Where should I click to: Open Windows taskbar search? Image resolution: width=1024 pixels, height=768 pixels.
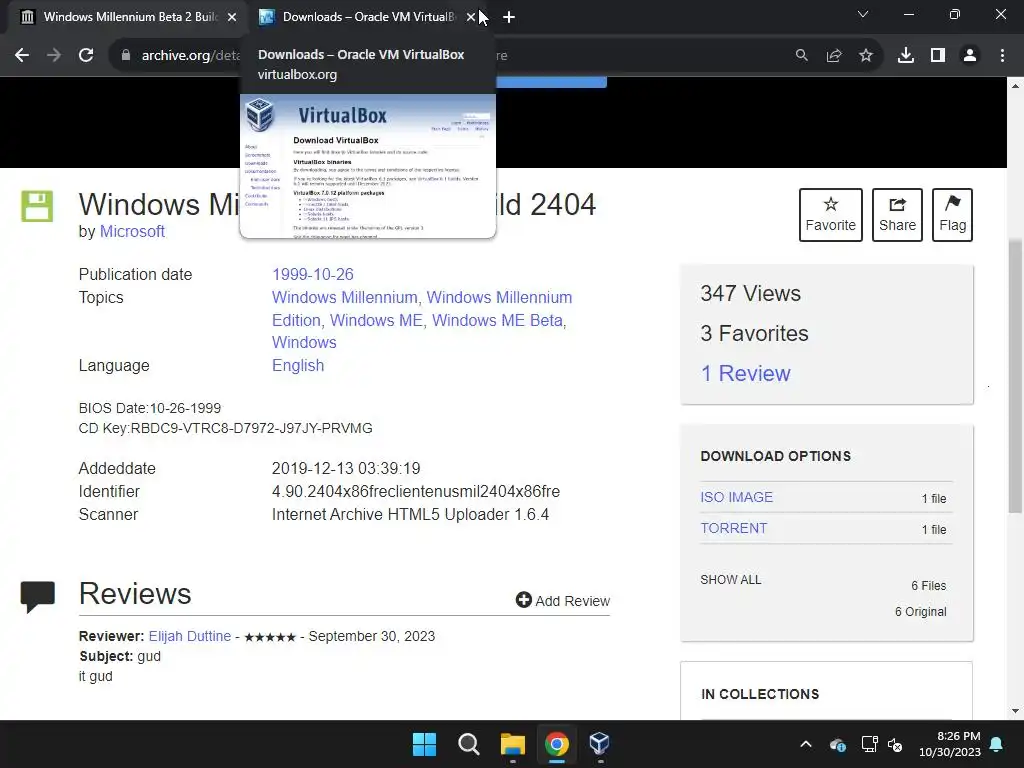pos(468,744)
